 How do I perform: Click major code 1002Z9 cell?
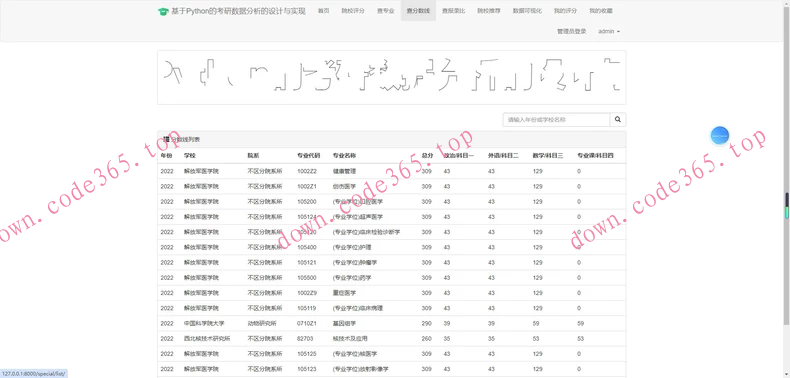click(x=307, y=293)
